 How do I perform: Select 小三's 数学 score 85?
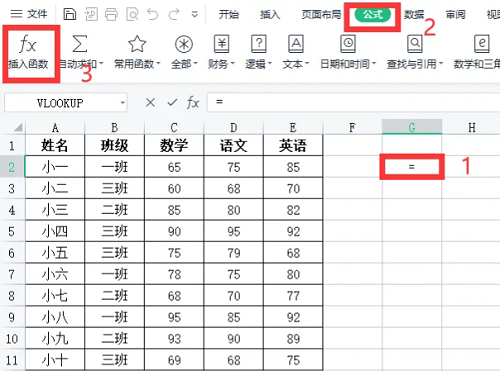point(174,210)
